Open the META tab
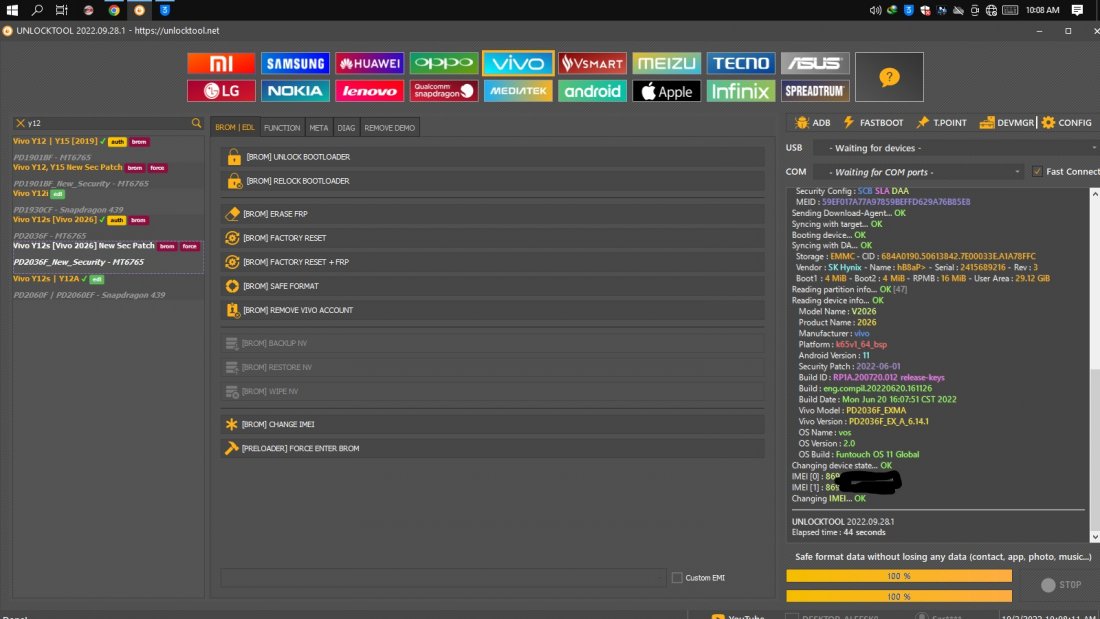The height and width of the screenshot is (619, 1100). pos(318,128)
